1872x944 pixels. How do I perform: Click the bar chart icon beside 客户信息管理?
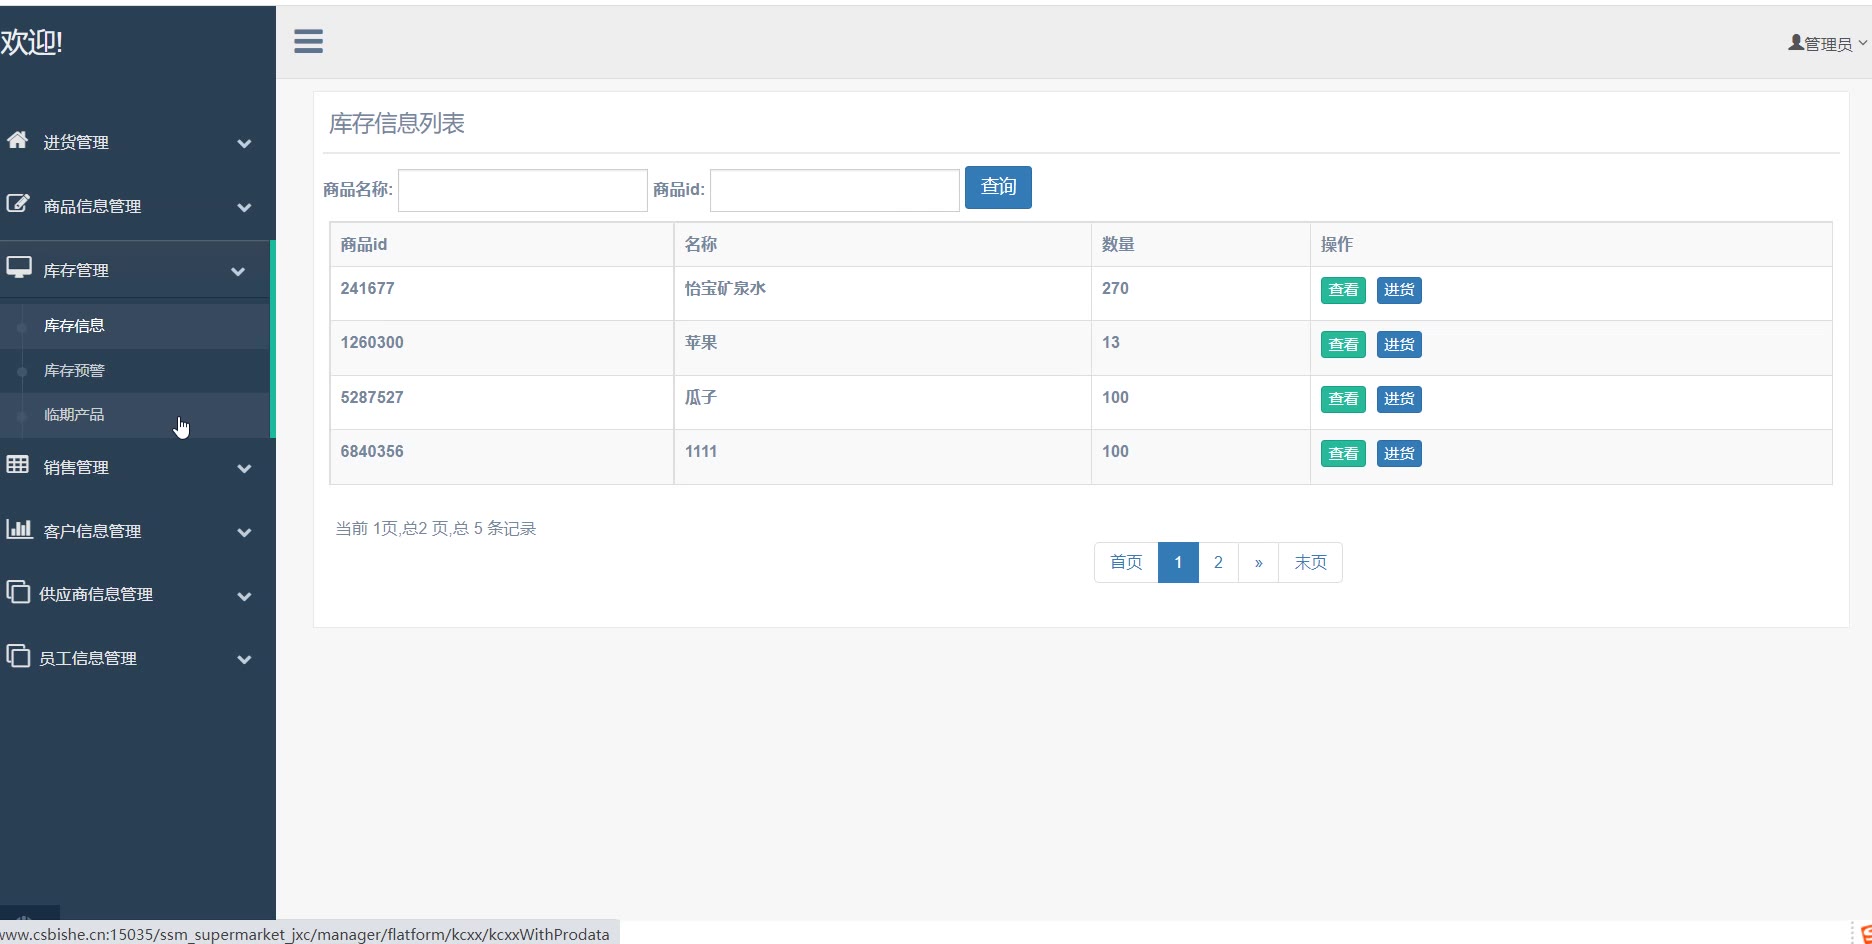coord(18,528)
